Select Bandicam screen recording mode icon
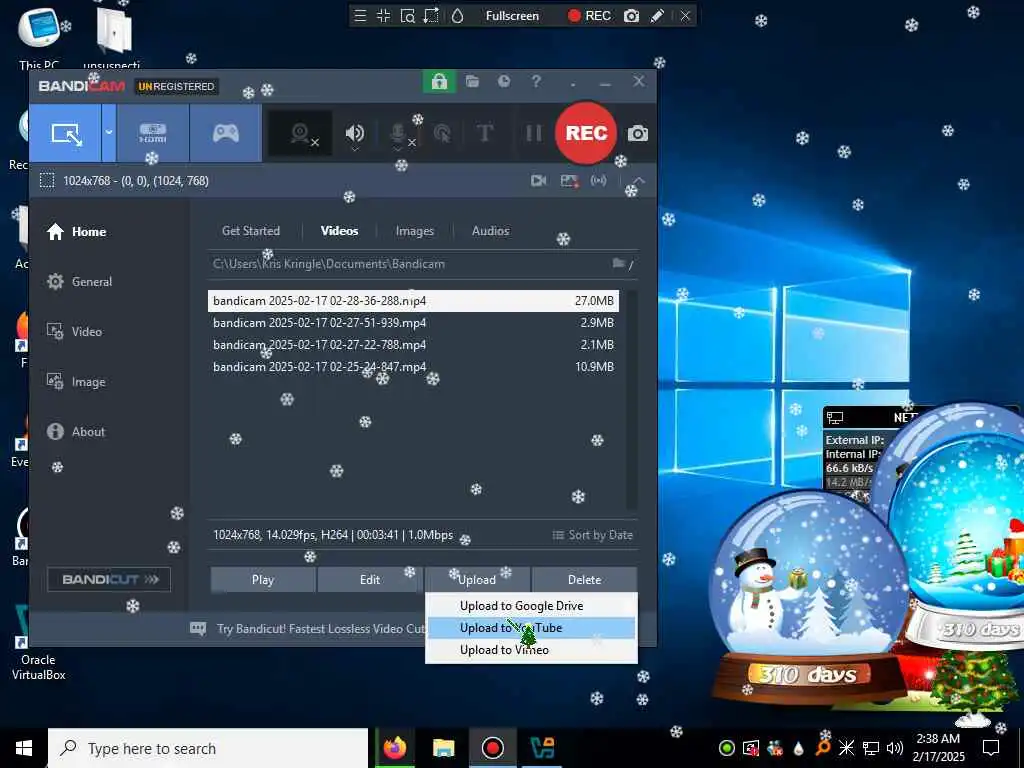Screen dimensions: 1024x768 66,133
